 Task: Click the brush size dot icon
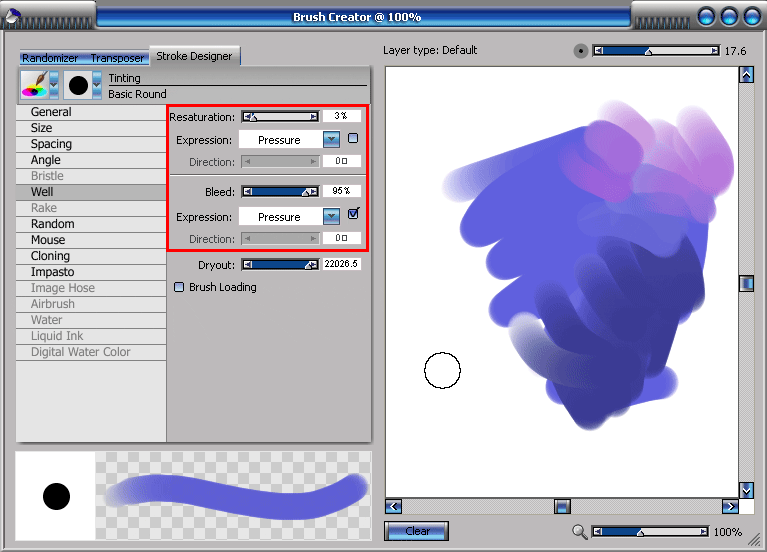point(581,50)
